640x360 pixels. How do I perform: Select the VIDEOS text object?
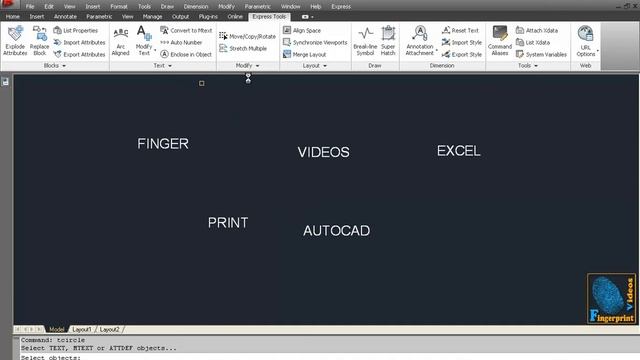coord(323,152)
